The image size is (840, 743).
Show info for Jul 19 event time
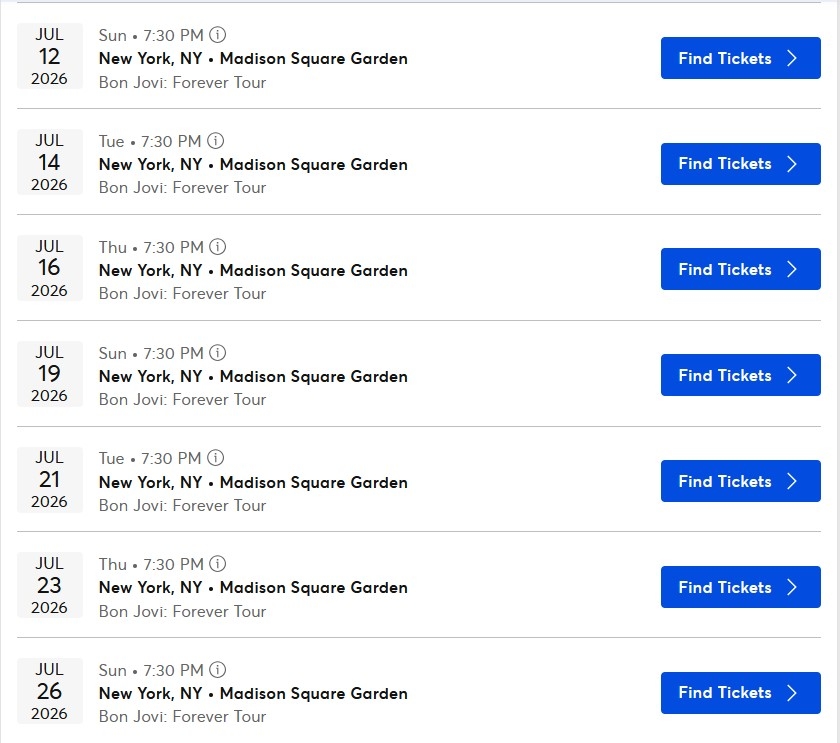[x=218, y=353]
